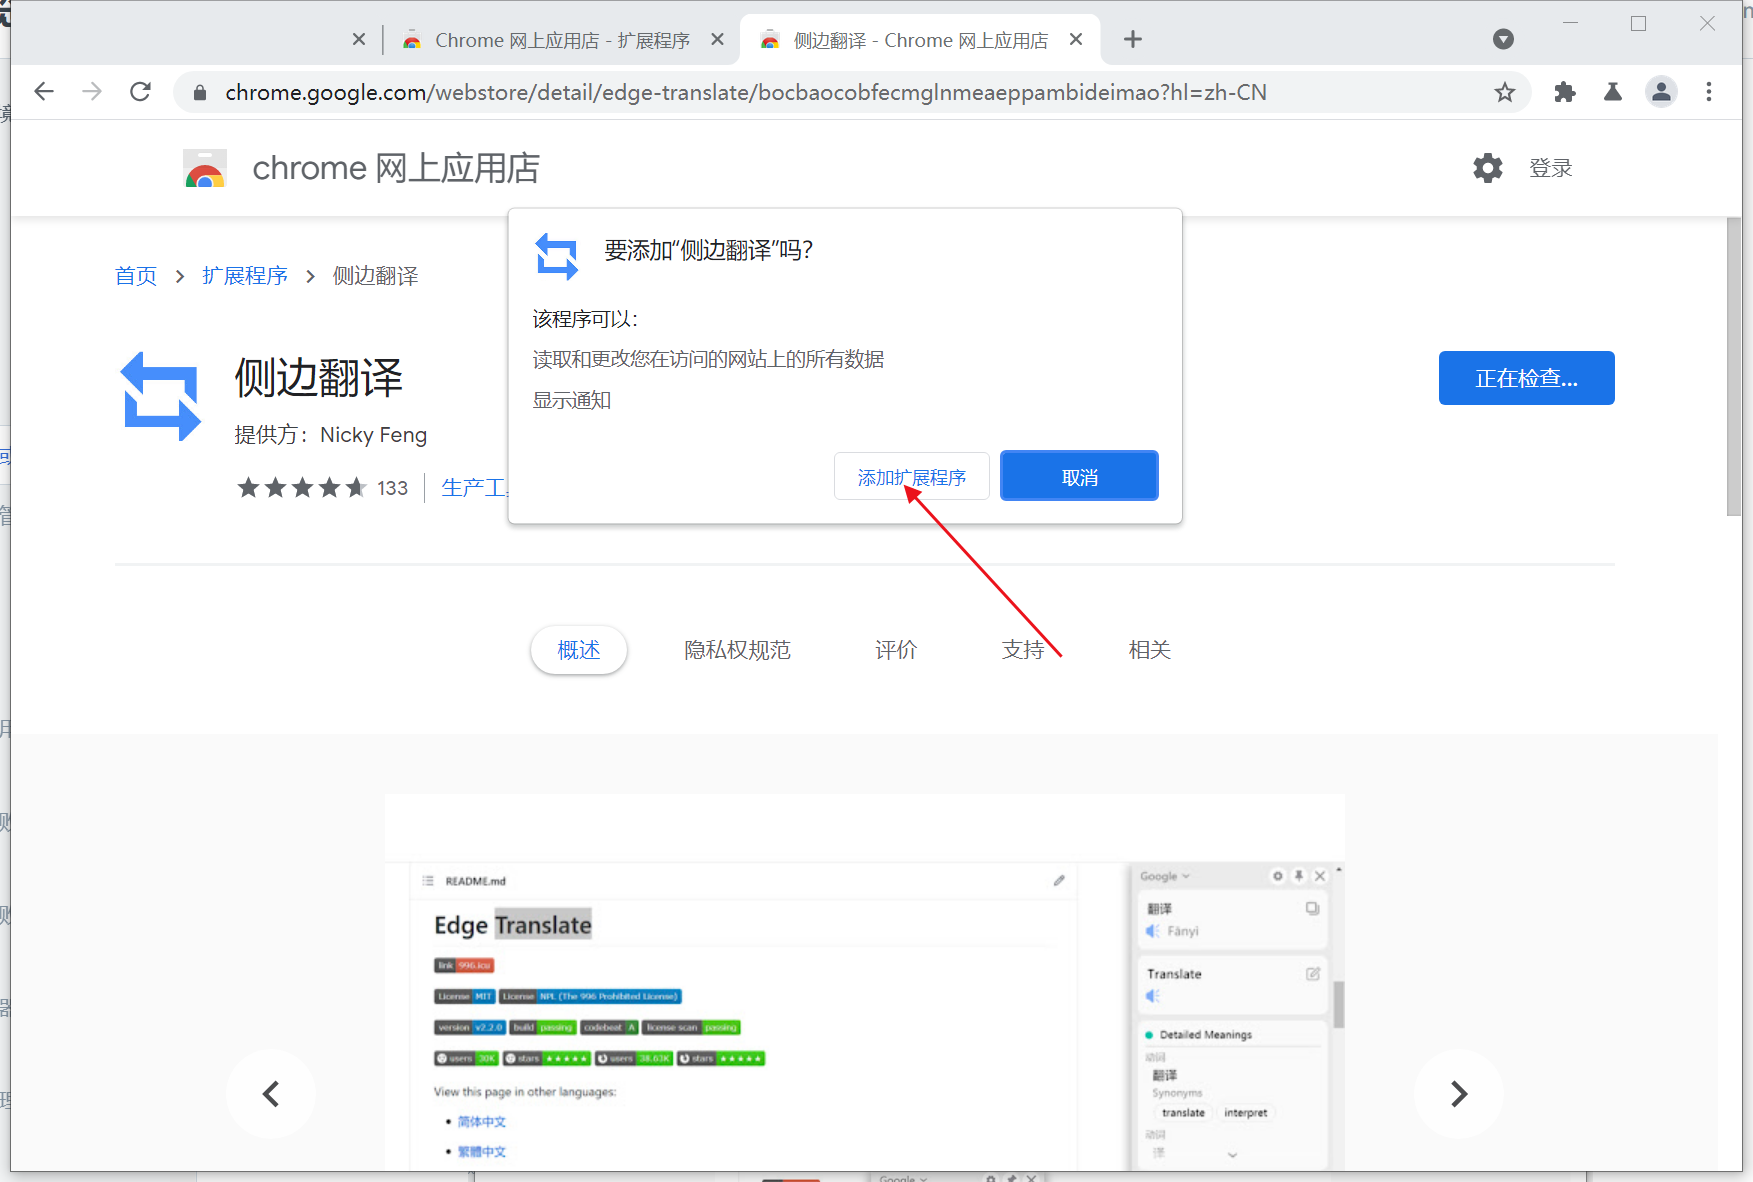Open a new tab with plus button
This screenshot has width=1753, height=1182.
coord(1133,40)
